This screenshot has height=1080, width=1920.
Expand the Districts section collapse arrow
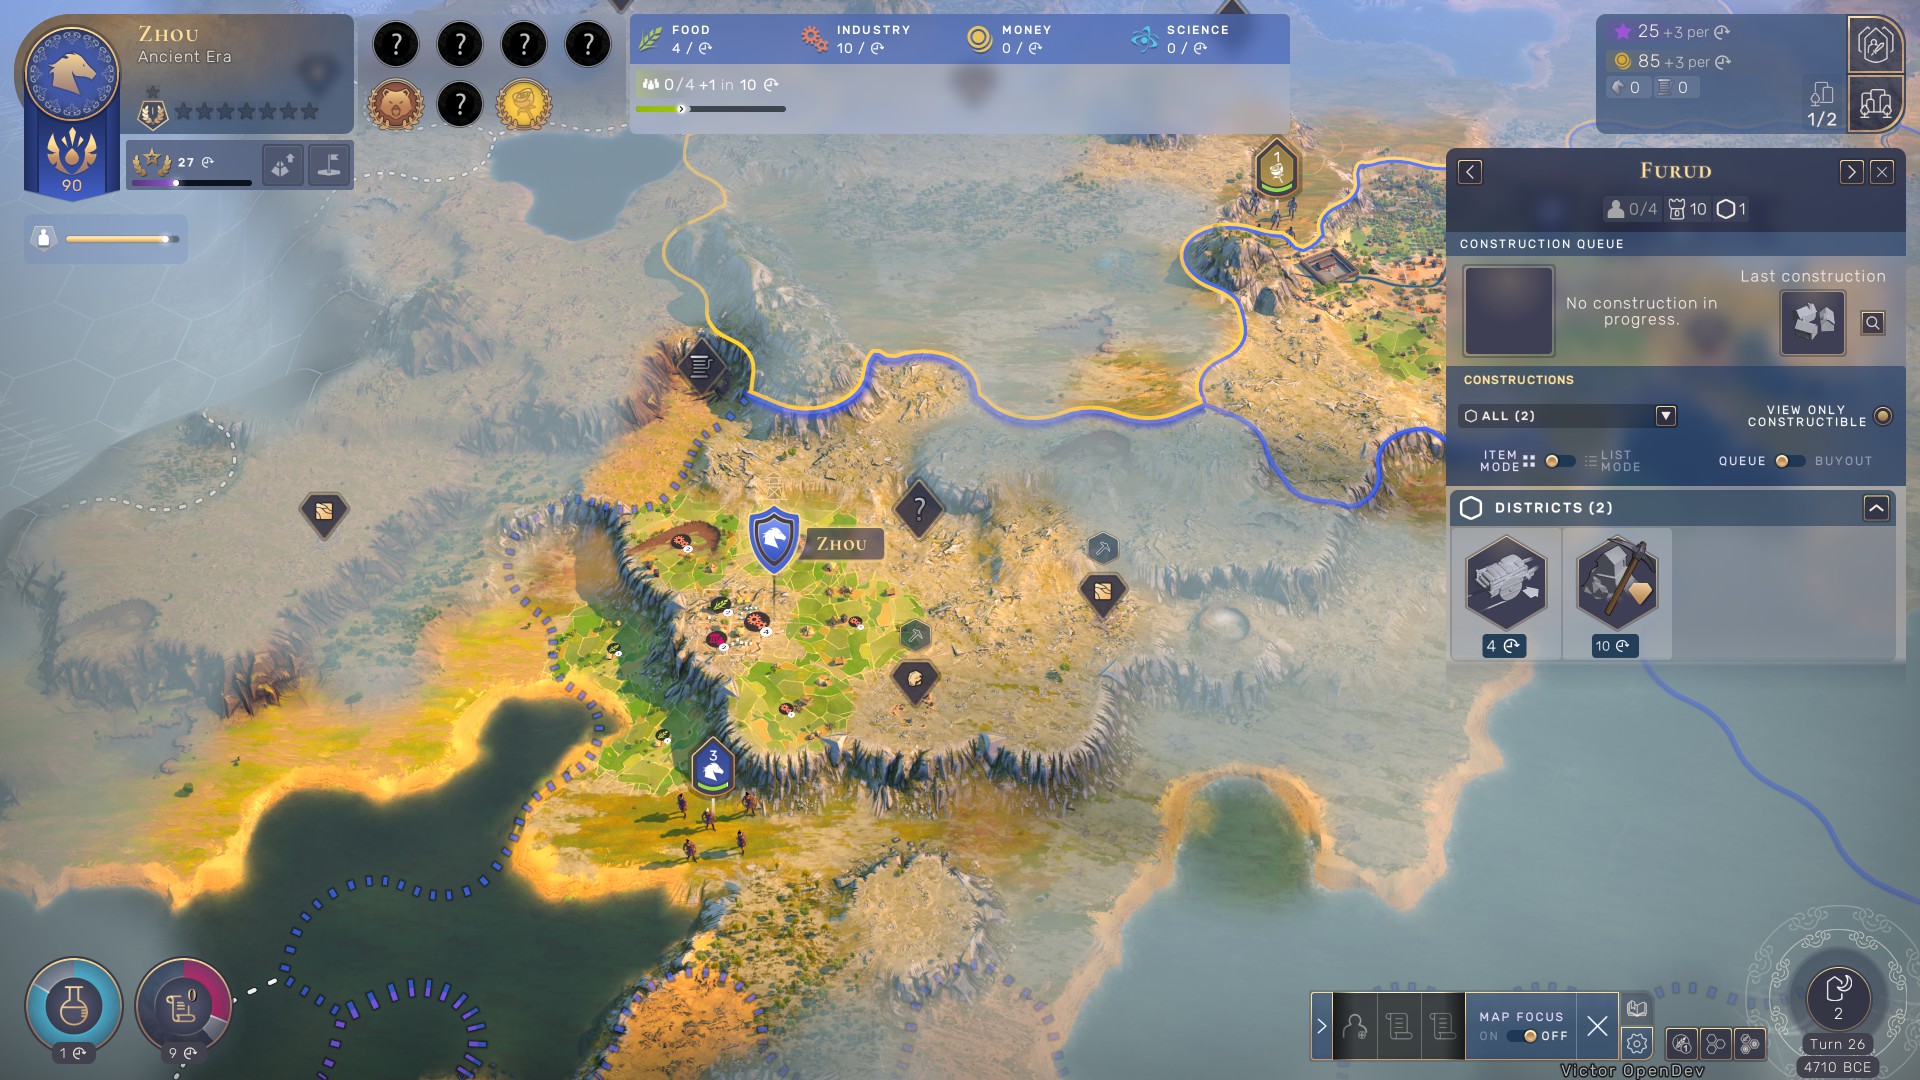click(x=1876, y=506)
